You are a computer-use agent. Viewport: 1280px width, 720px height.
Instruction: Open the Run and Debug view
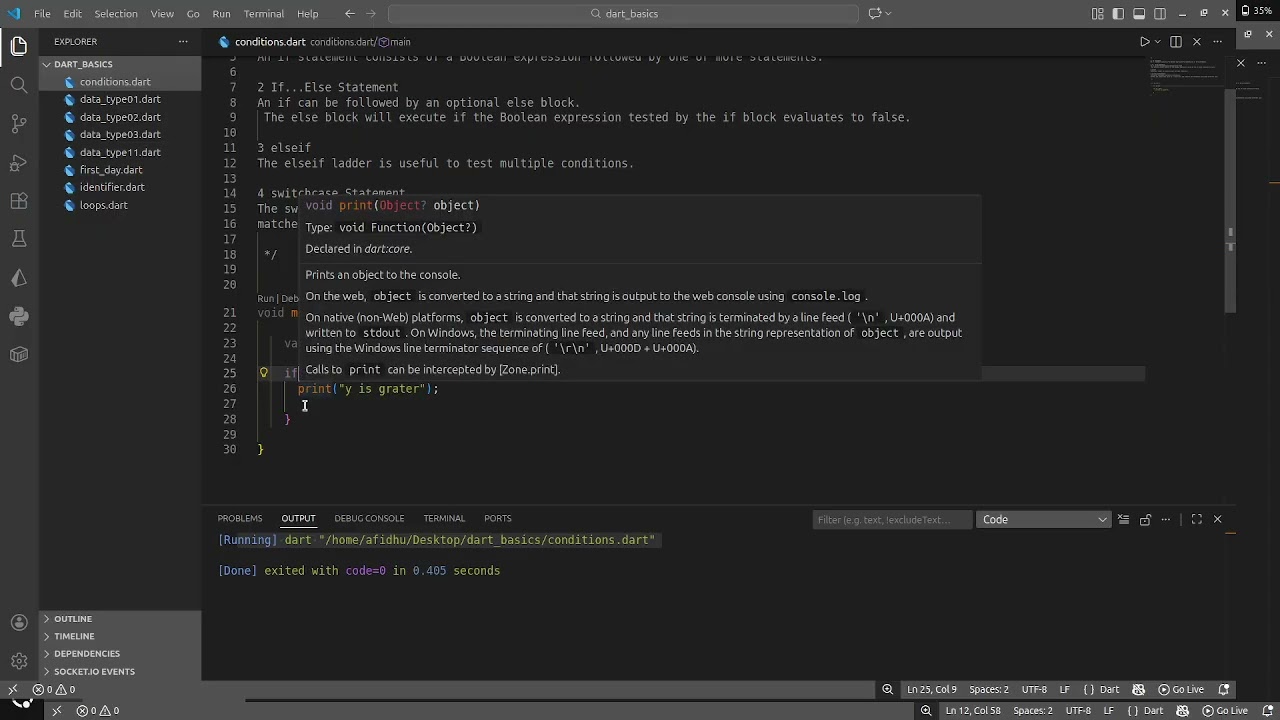tap(19, 163)
